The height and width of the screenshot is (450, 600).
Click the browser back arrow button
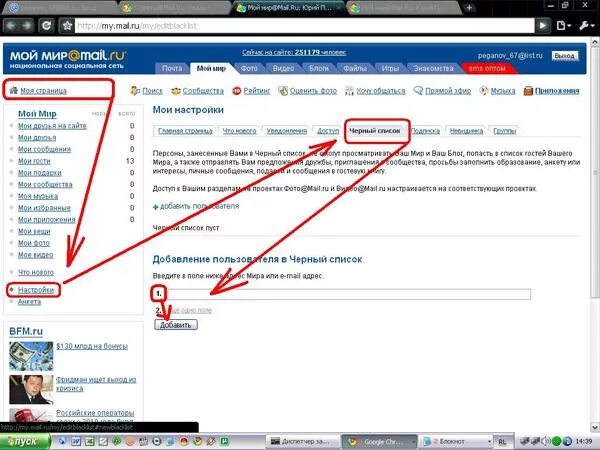point(11,26)
